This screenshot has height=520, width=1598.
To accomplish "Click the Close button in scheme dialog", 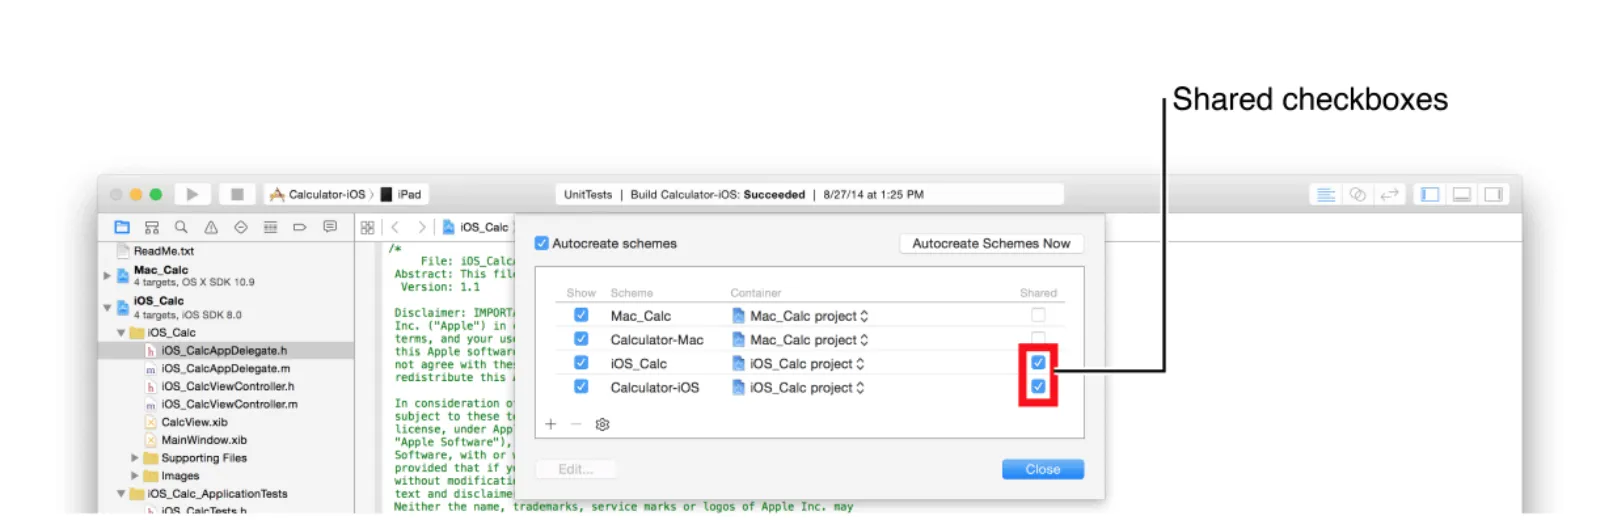I will coord(1043,469).
